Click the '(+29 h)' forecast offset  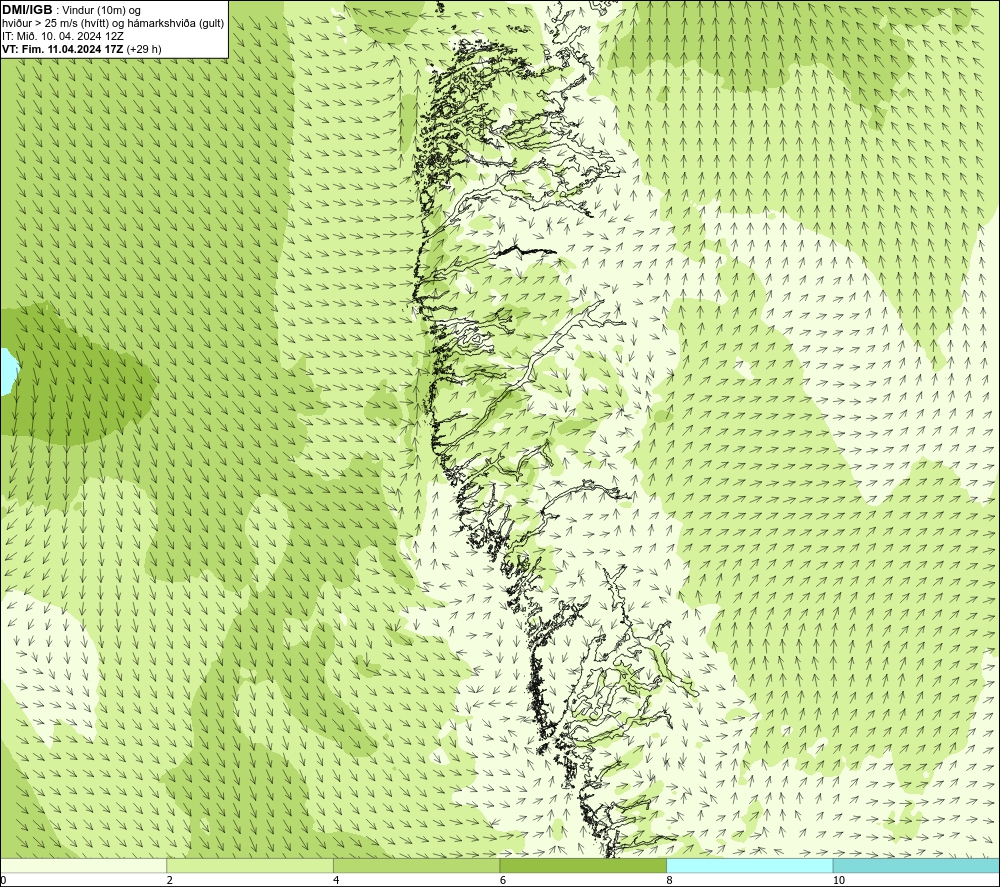point(144,49)
